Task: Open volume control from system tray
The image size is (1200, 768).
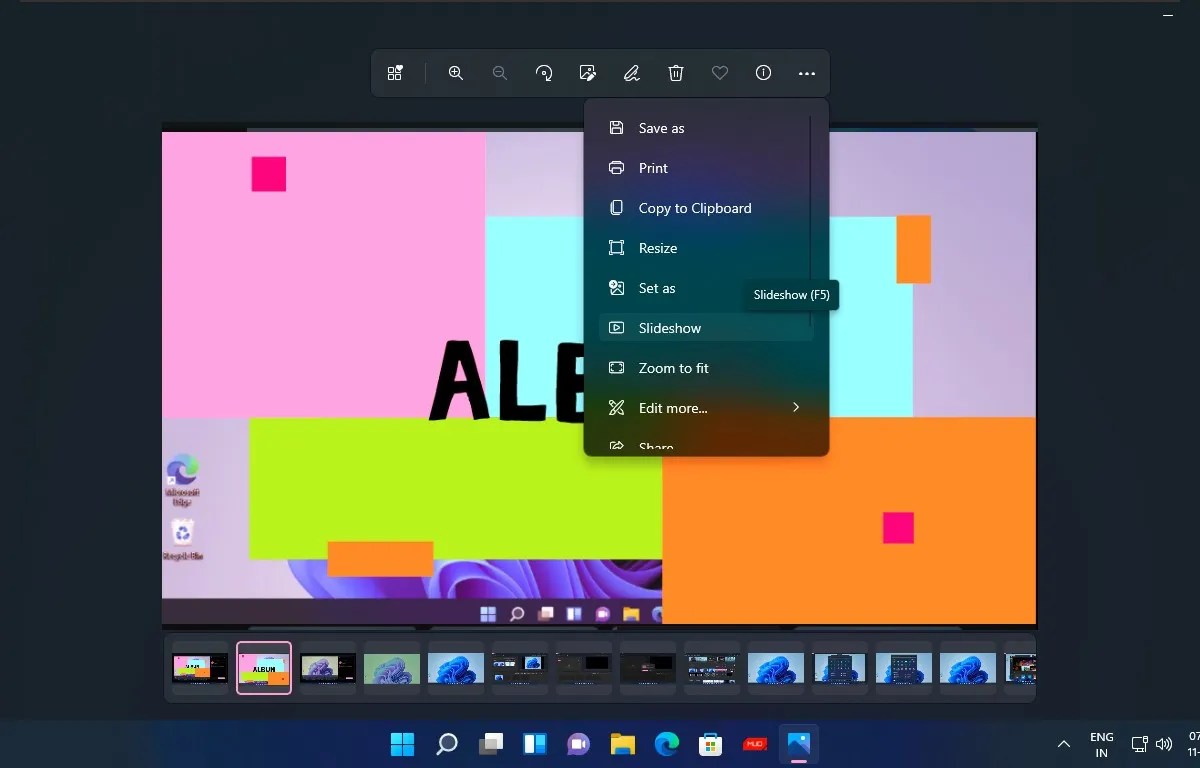Action: pyautogui.click(x=1163, y=744)
